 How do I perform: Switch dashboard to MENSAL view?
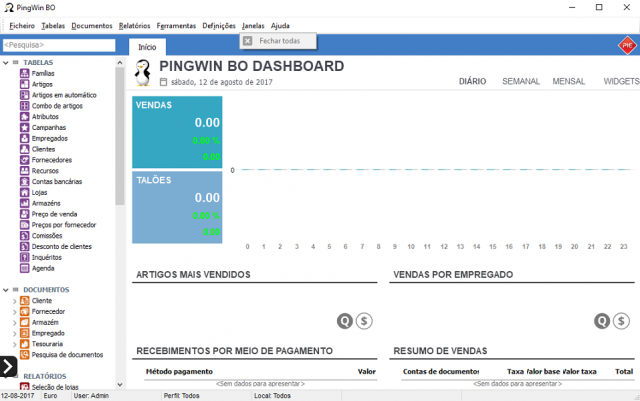pyautogui.click(x=568, y=81)
